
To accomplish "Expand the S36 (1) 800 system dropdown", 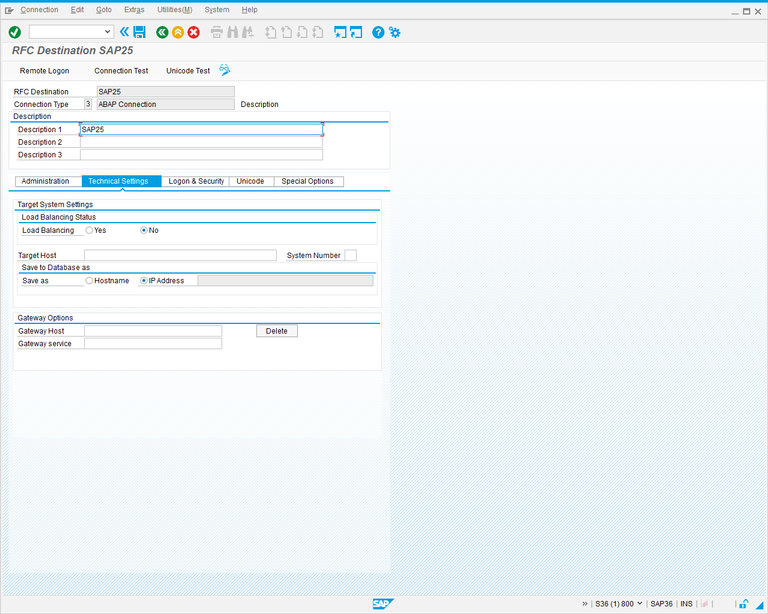I will (639, 604).
